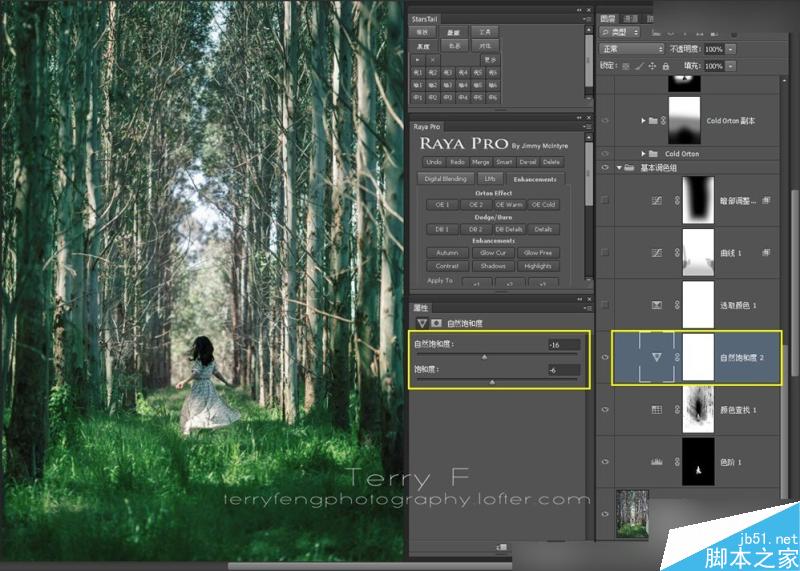Click the 自然饱和度 value field showing -16
This screenshot has width=800, height=571.
click(564, 345)
